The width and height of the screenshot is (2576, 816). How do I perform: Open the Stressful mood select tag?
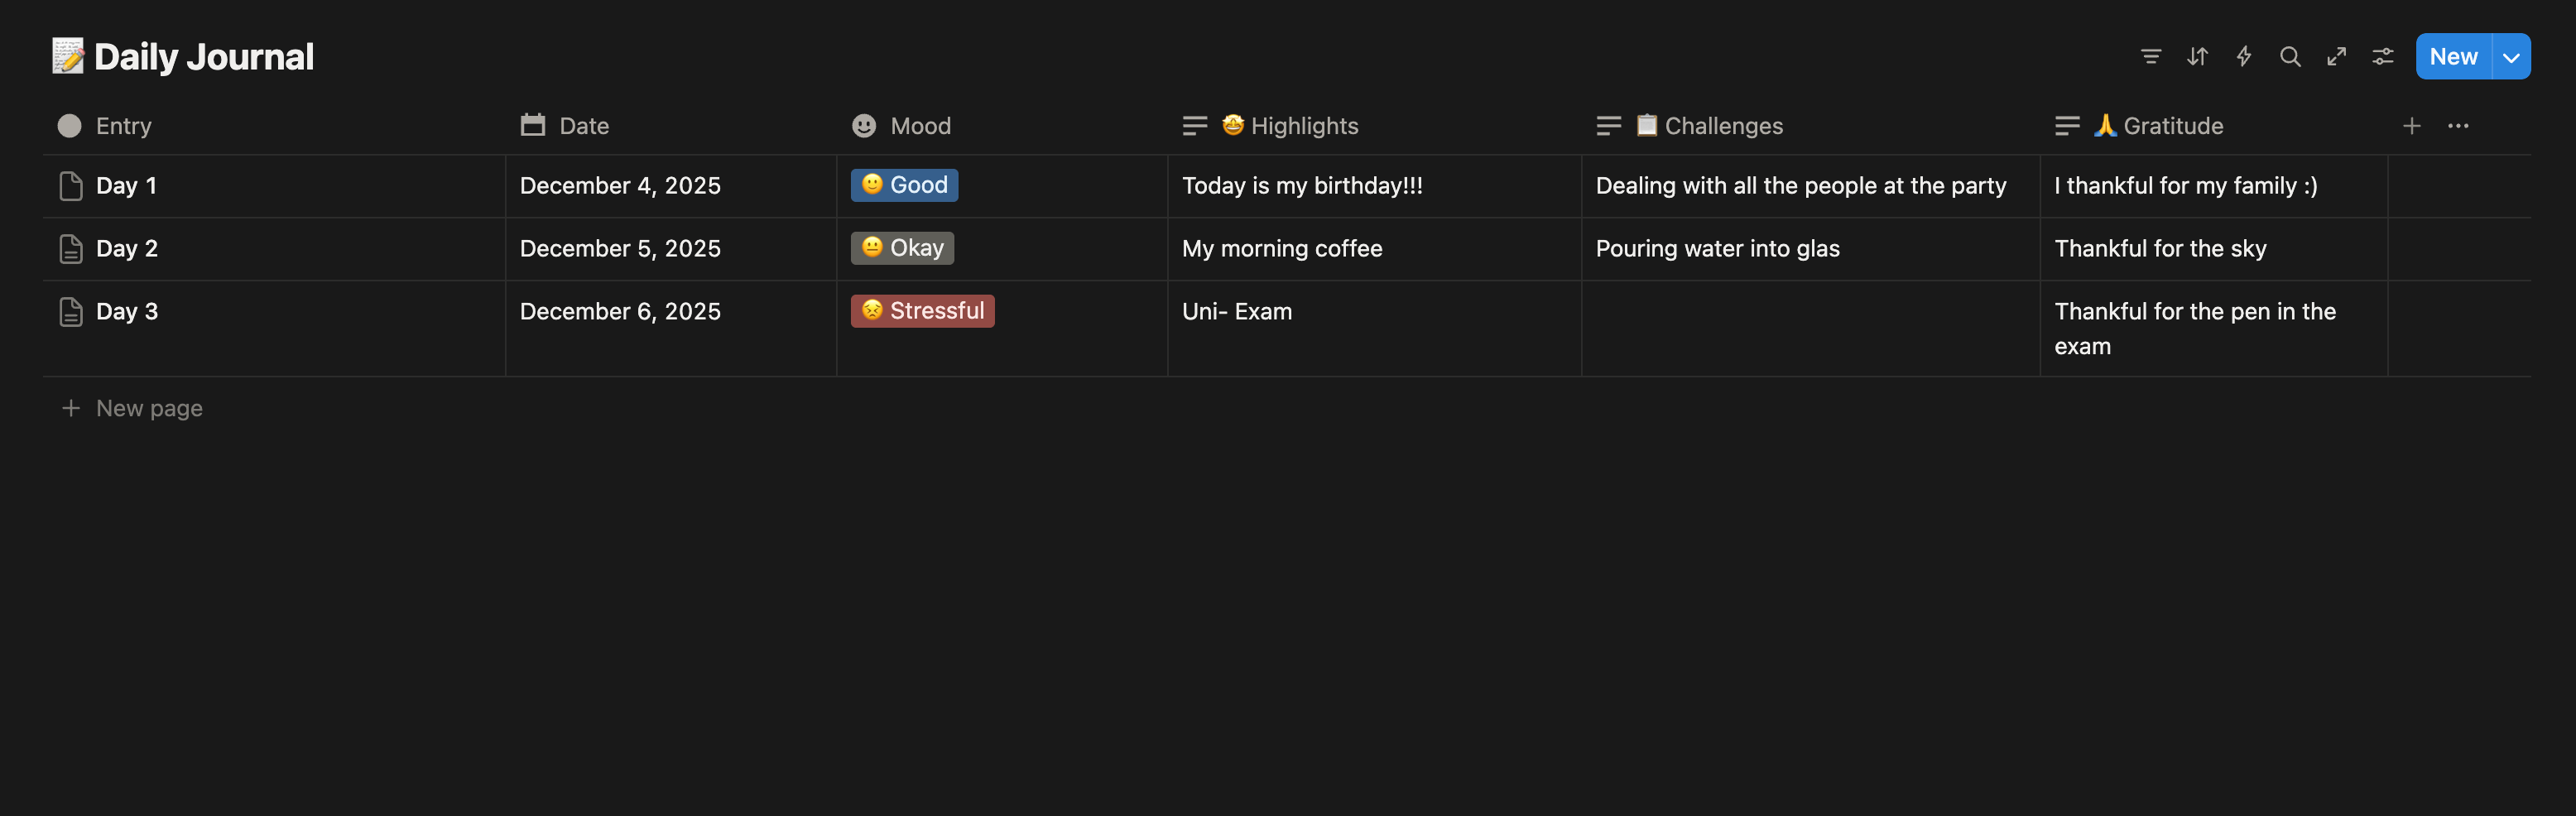[x=922, y=311]
